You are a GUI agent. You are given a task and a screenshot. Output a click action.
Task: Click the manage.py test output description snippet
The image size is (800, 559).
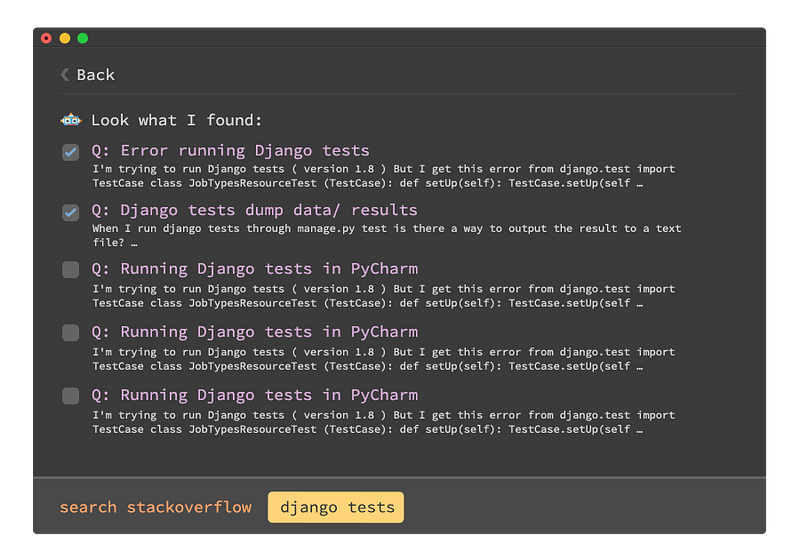pos(387,235)
